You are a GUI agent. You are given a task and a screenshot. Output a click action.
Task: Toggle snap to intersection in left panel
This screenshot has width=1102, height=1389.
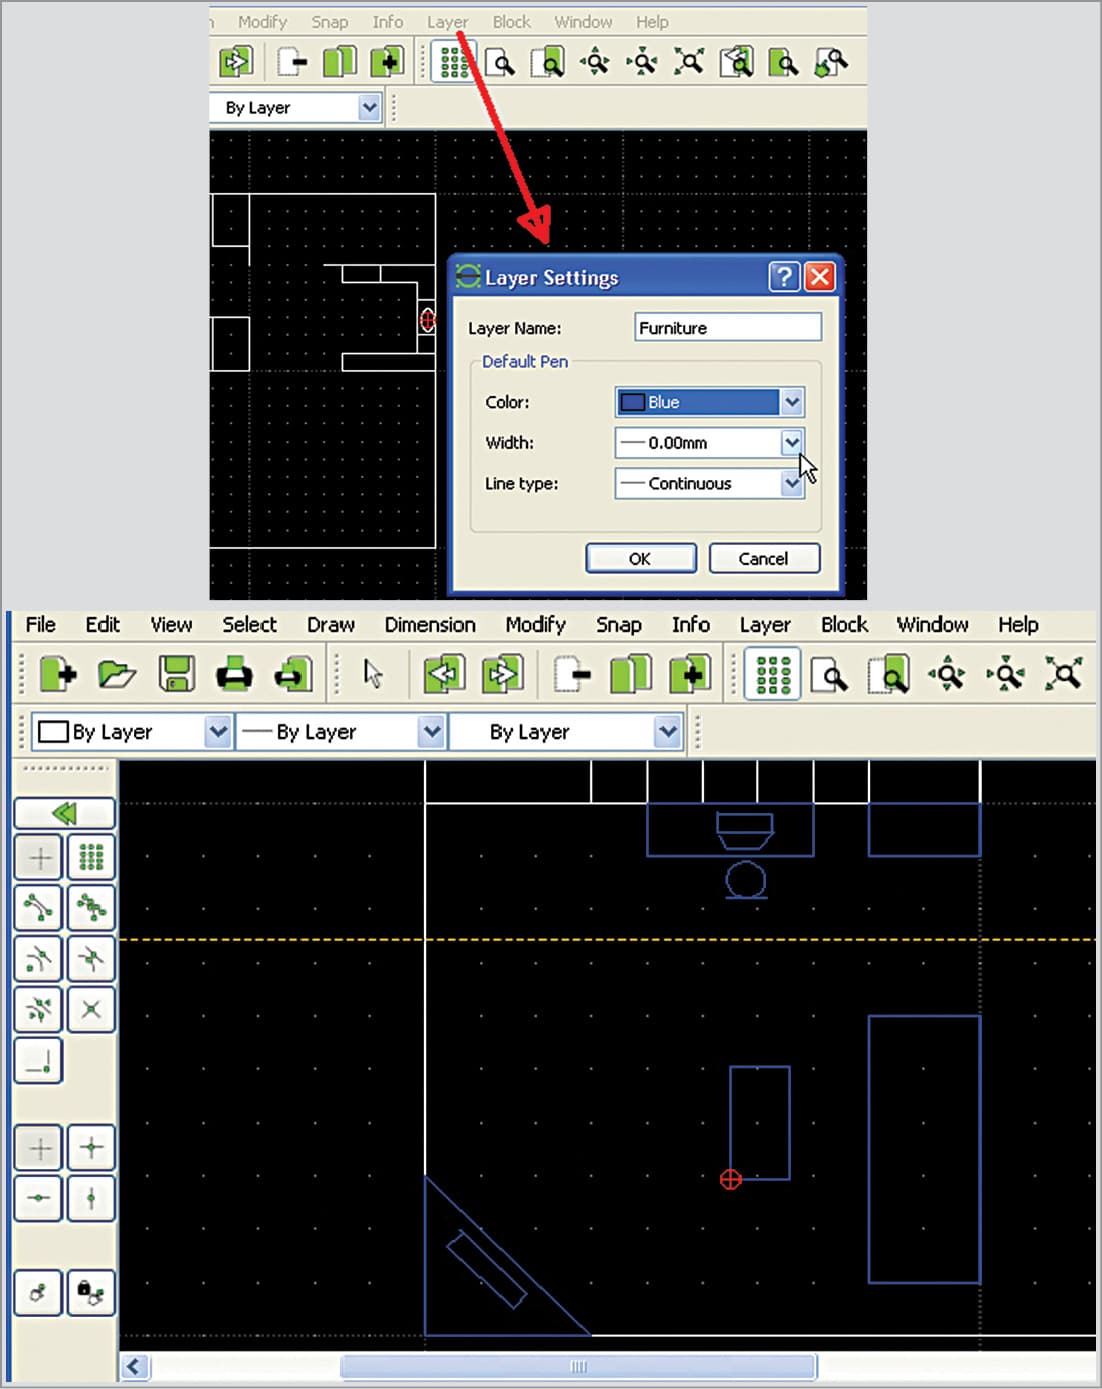tap(91, 1009)
